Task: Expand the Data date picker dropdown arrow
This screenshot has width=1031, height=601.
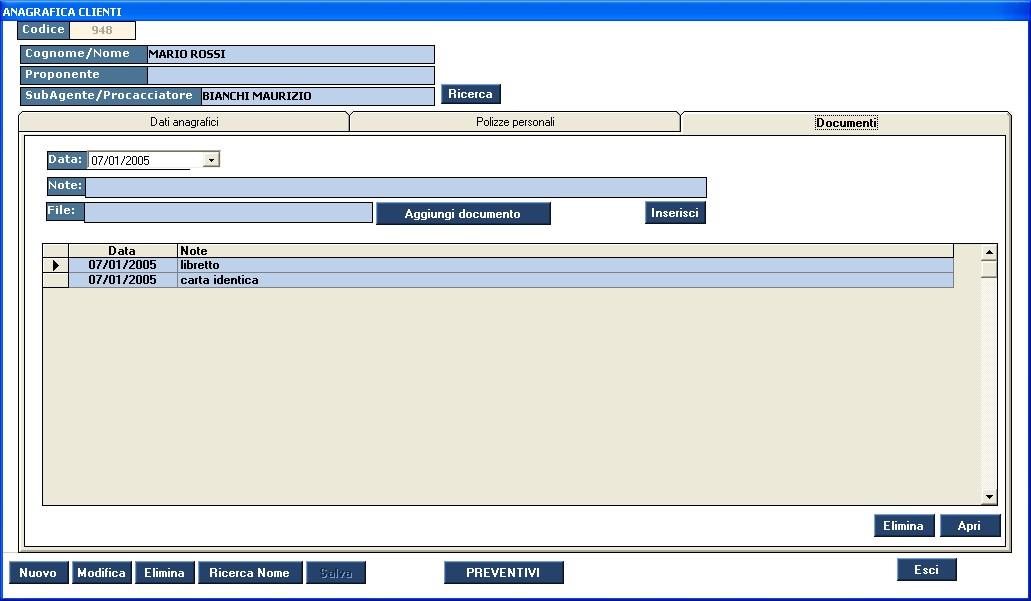Action: [x=211, y=160]
